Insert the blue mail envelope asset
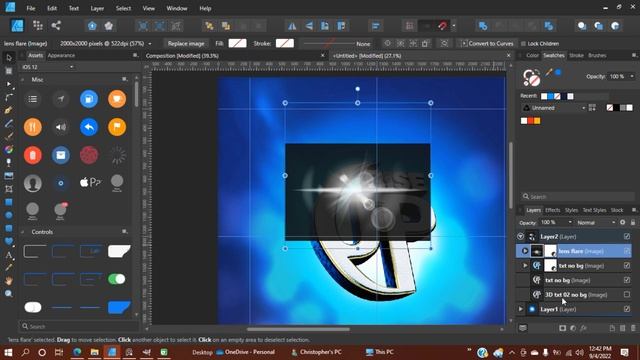This screenshot has height=360, width=640. (61, 156)
